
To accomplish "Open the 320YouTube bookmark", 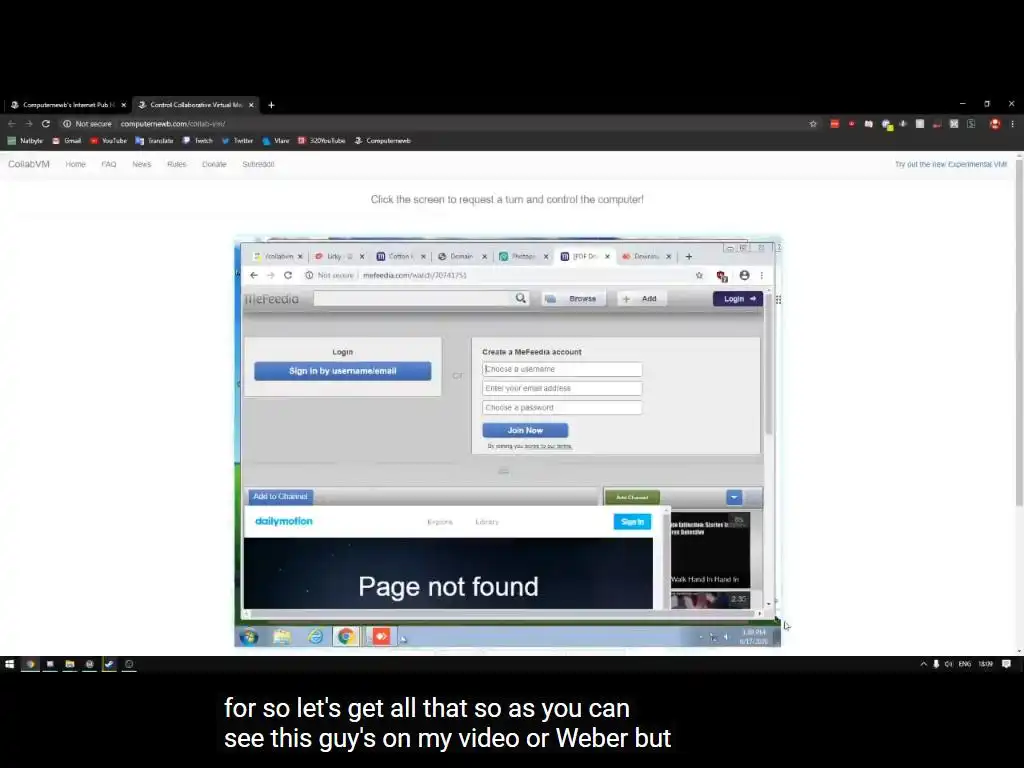I will (322, 140).
